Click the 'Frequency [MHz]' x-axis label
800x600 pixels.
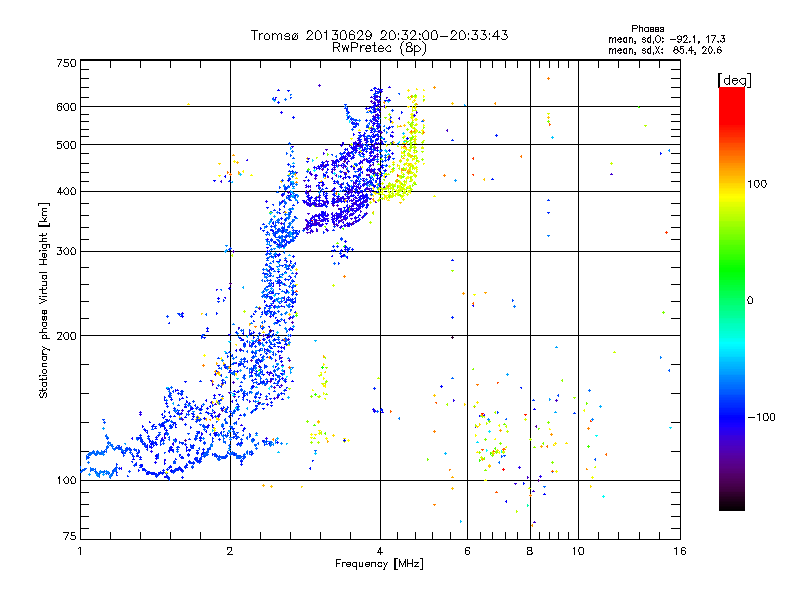[x=379, y=564]
